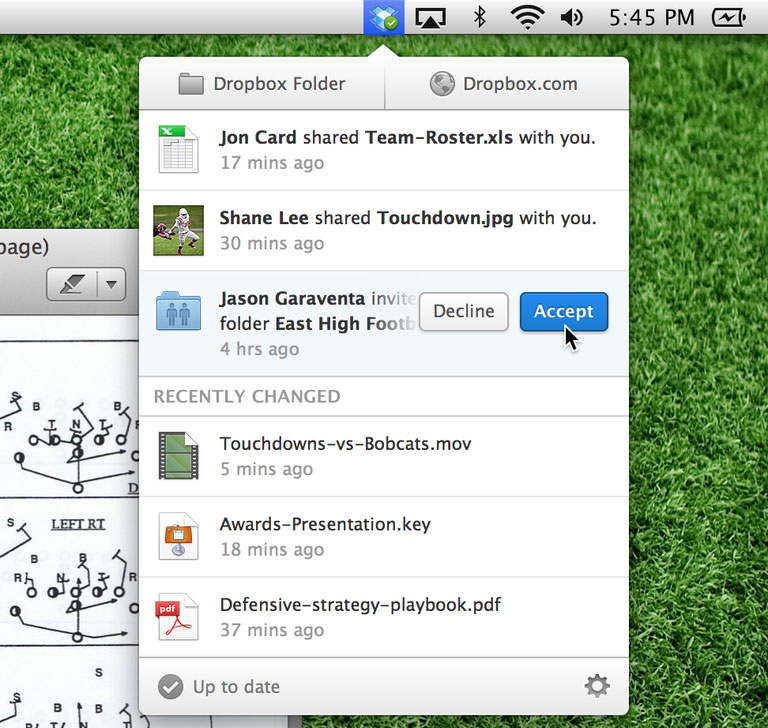This screenshot has width=768, height=728.
Task: Click the RECENTLY CHANGED header
Action: (247, 396)
